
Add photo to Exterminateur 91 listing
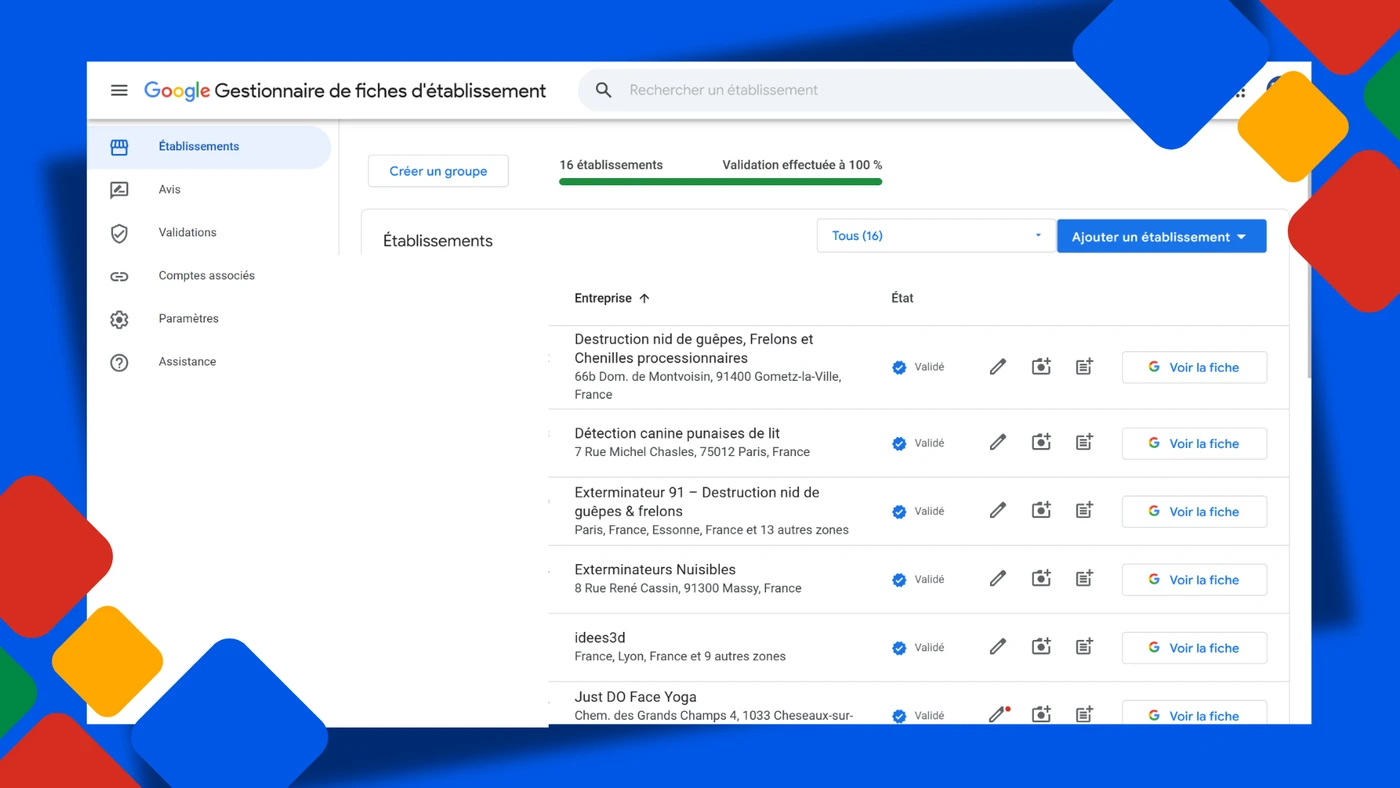1041,510
